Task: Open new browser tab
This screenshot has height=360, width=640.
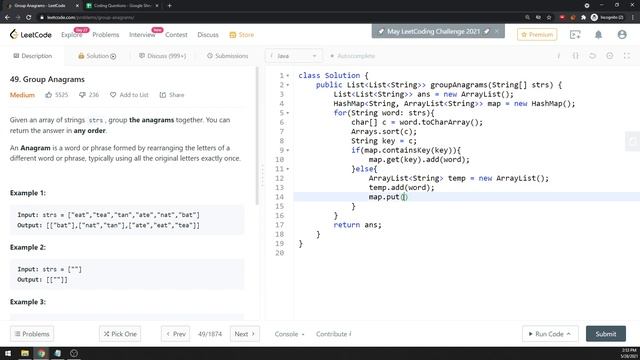Action: [169, 6]
